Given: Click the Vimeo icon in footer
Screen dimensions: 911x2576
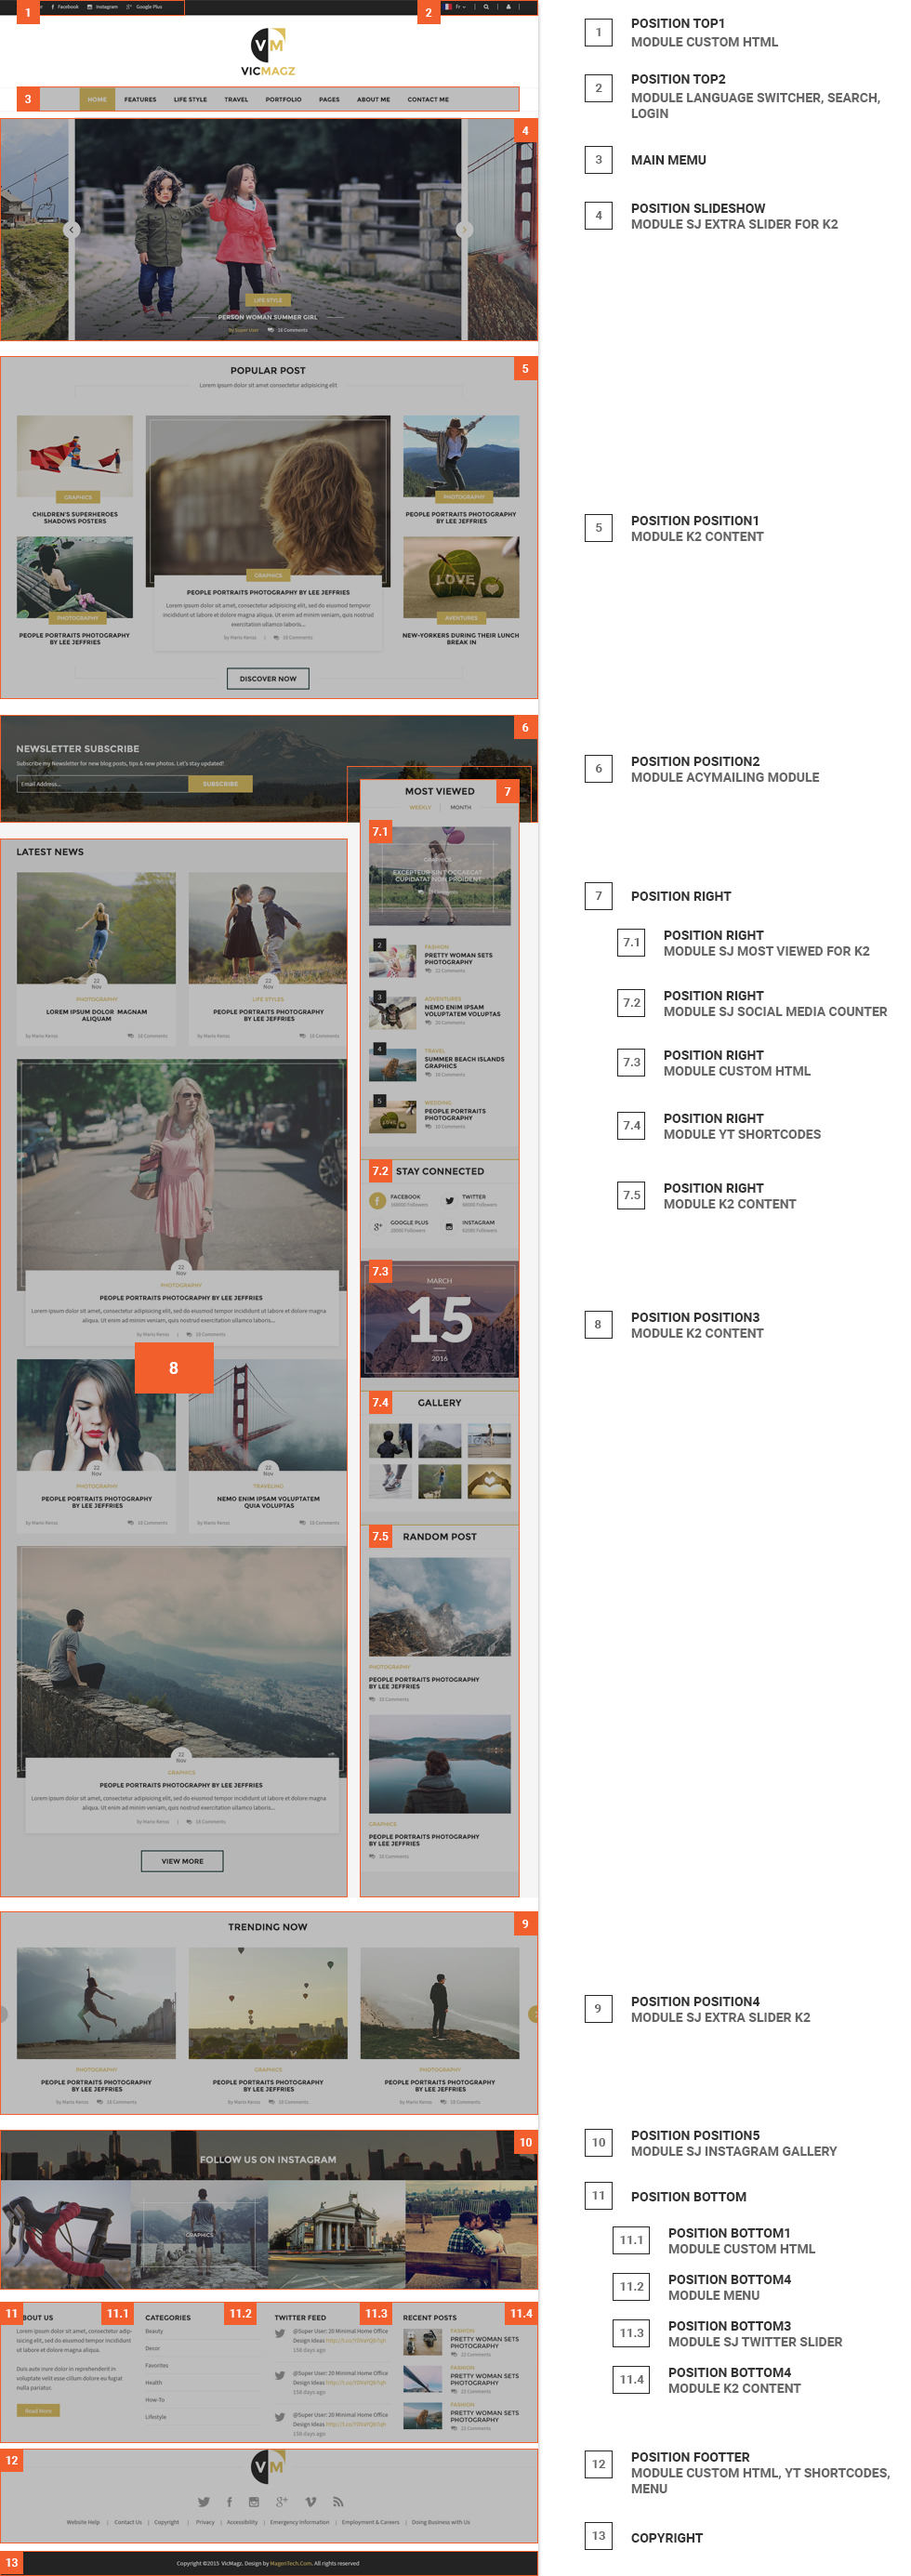Looking at the screenshot, I should (x=310, y=2502).
